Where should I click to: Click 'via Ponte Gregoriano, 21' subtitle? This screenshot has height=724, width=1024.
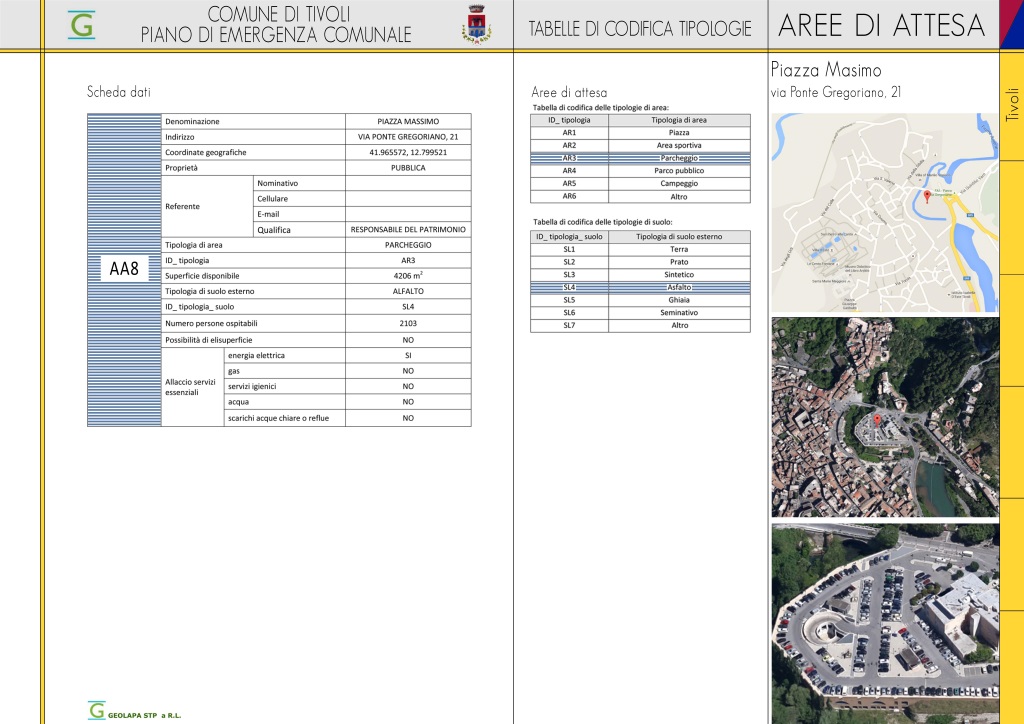(836, 92)
